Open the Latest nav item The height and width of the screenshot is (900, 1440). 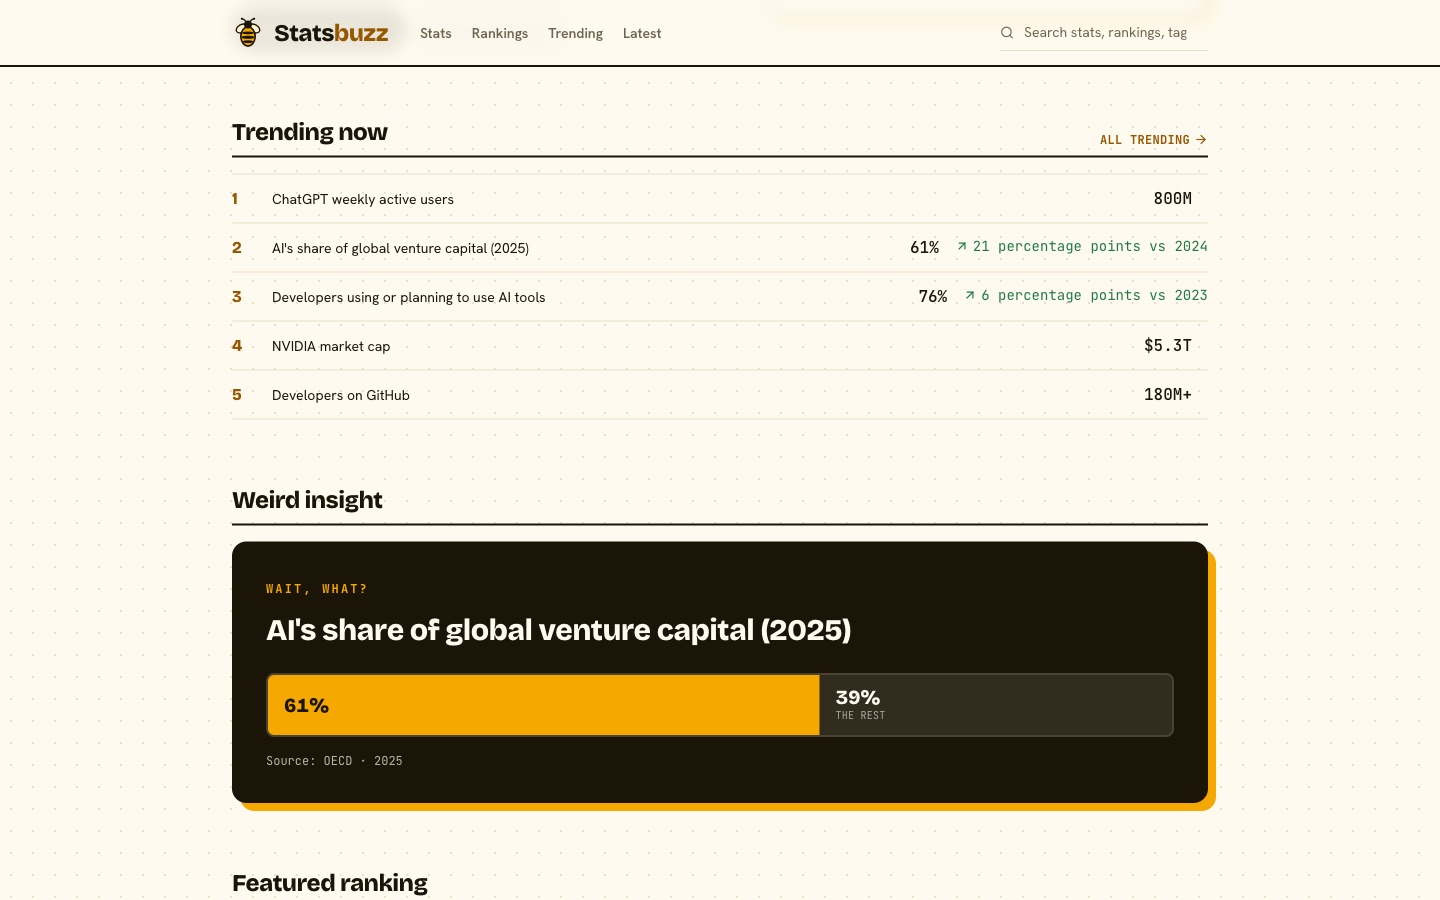642,33
